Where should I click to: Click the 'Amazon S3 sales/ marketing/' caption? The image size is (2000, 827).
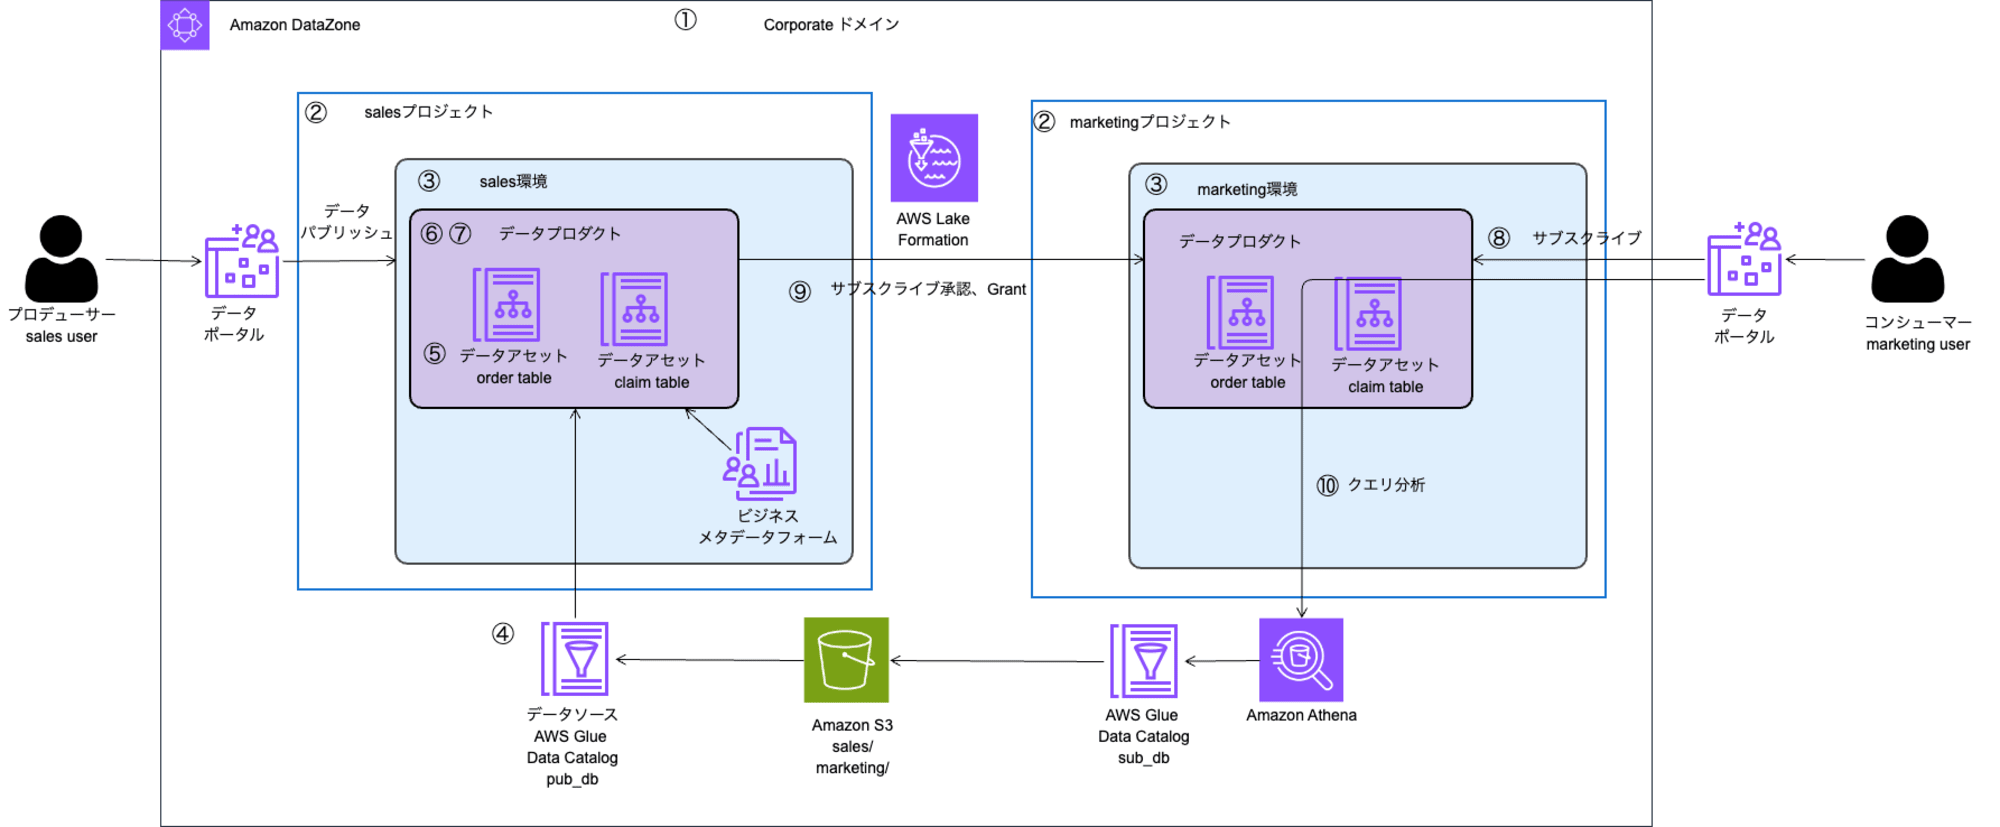pyautogui.click(x=852, y=746)
